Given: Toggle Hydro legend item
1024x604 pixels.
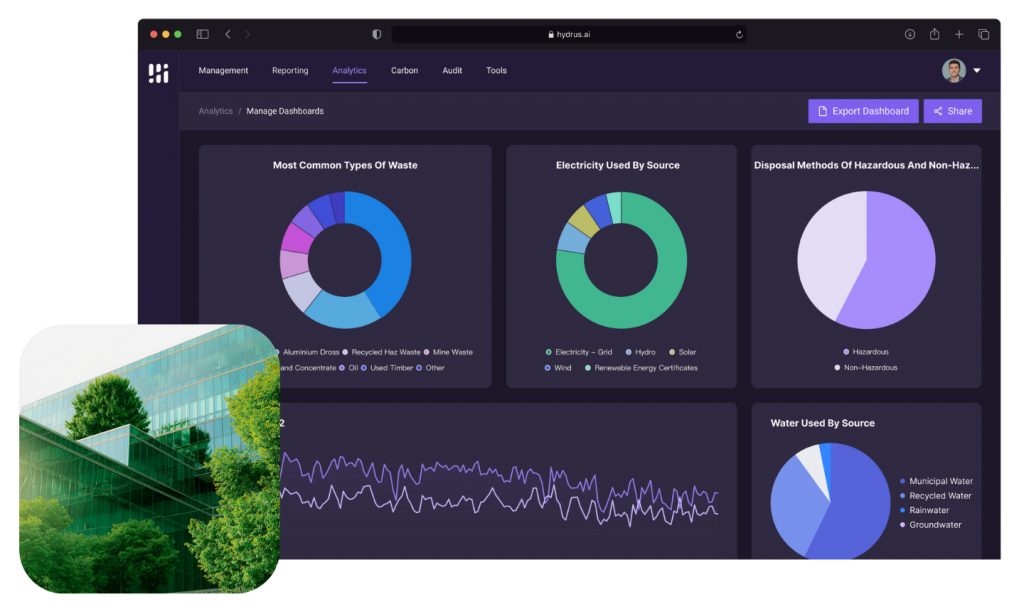Looking at the screenshot, I should tap(640, 352).
